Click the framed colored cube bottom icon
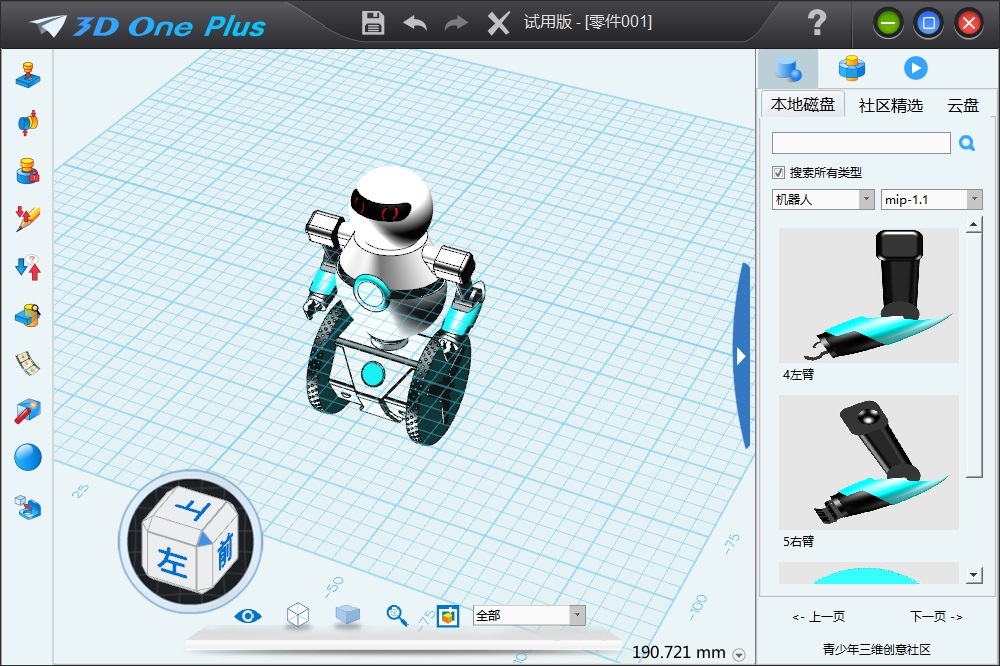Screen dimensions: 1000x666 (x=448, y=616)
